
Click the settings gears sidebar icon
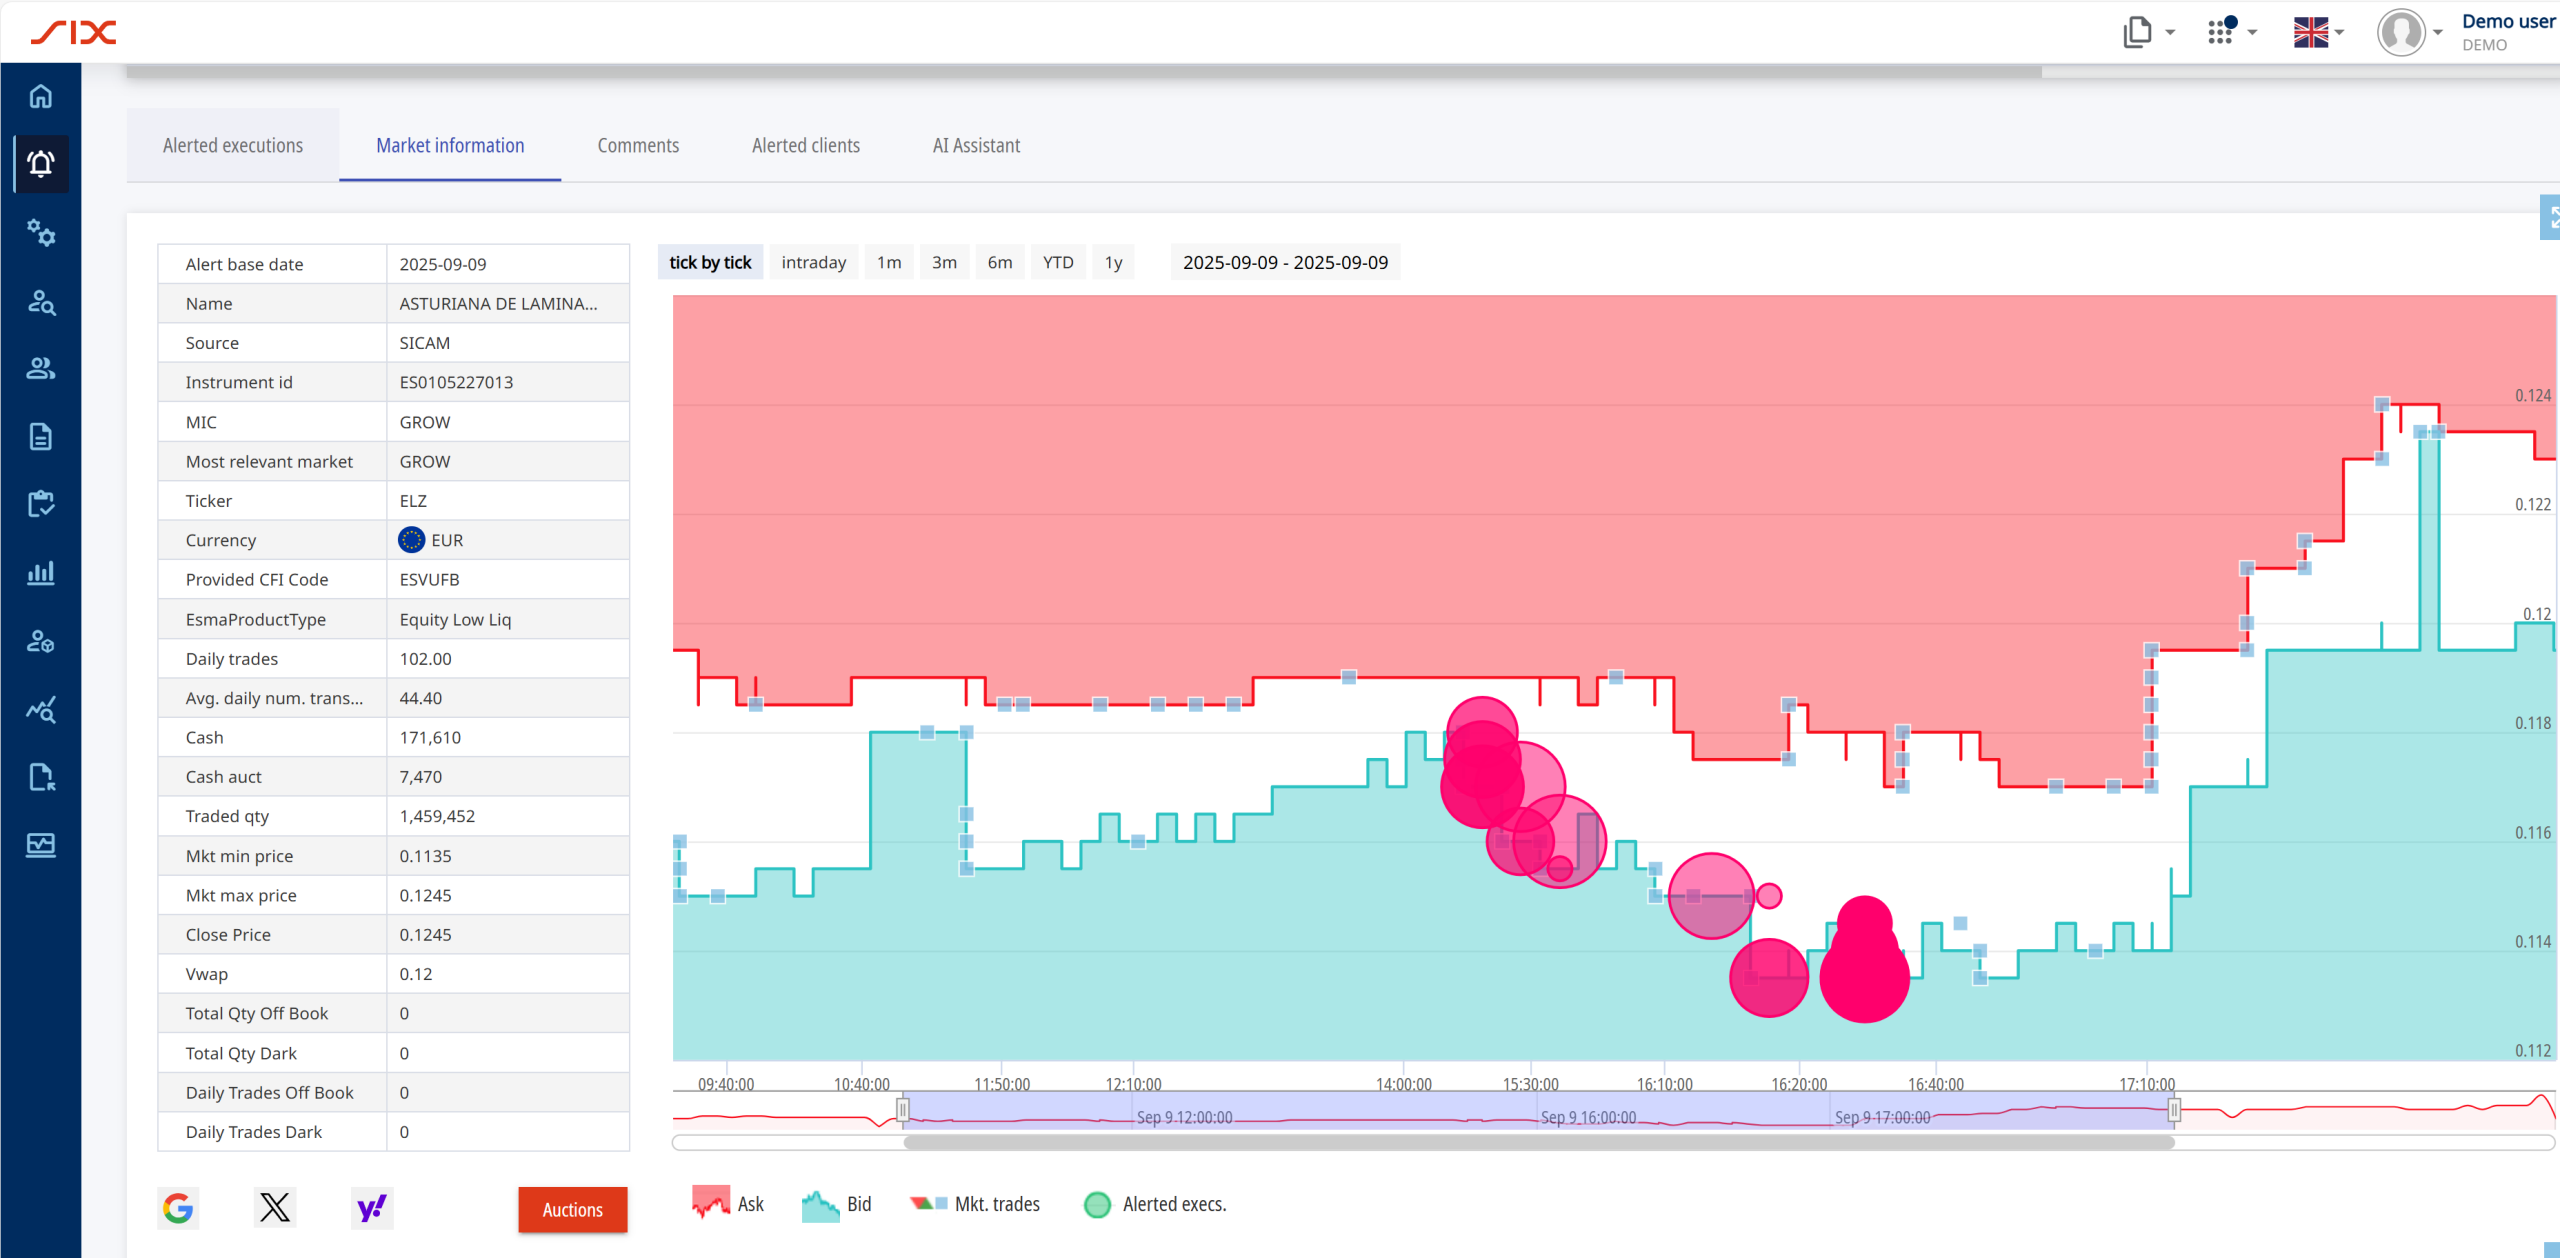point(40,232)
